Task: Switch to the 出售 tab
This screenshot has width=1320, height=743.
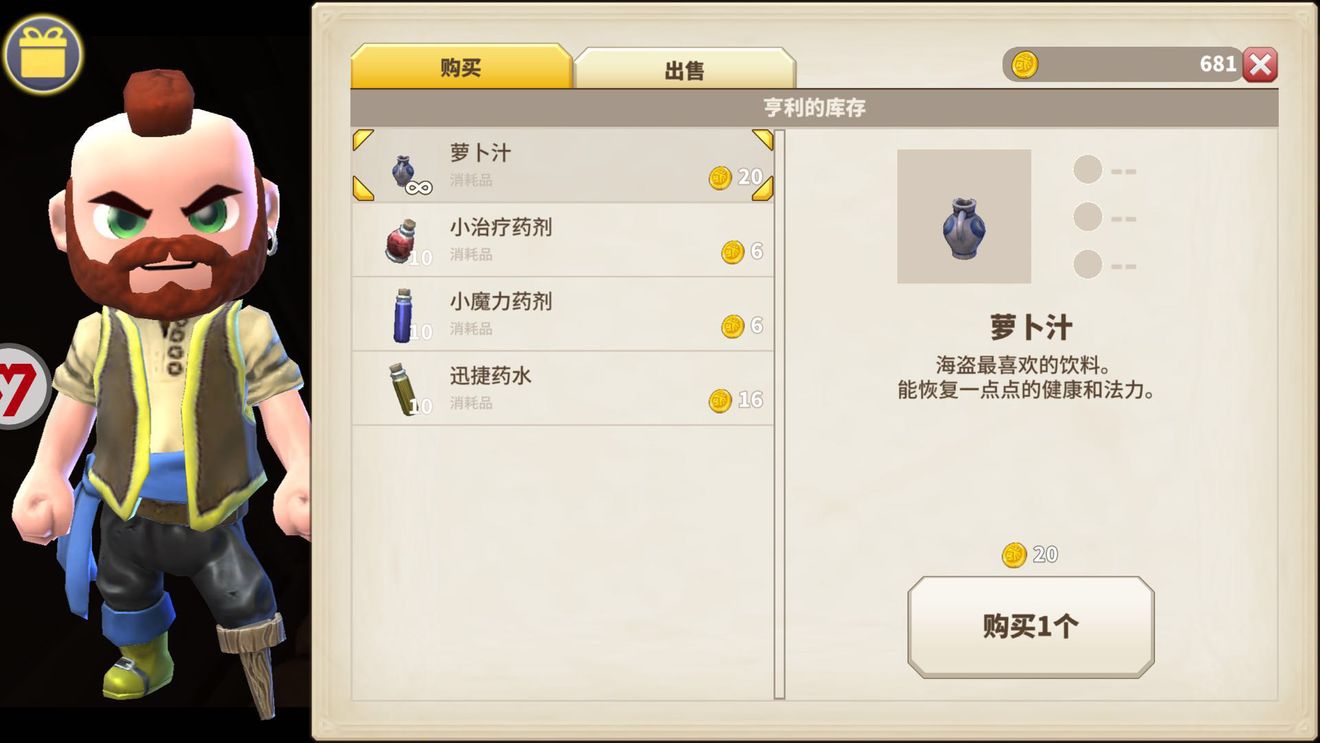Action: pyautogui.click(x=685, y=69)
